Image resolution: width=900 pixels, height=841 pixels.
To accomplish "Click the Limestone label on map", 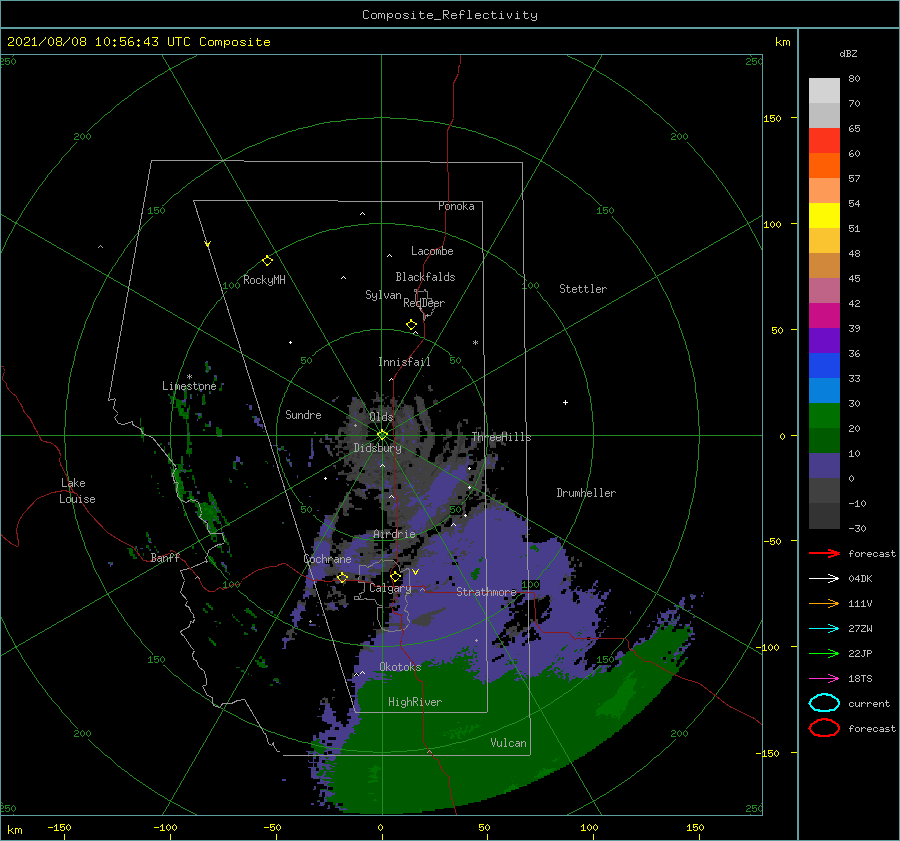I will pyautogui.click(x=189, y=386).
